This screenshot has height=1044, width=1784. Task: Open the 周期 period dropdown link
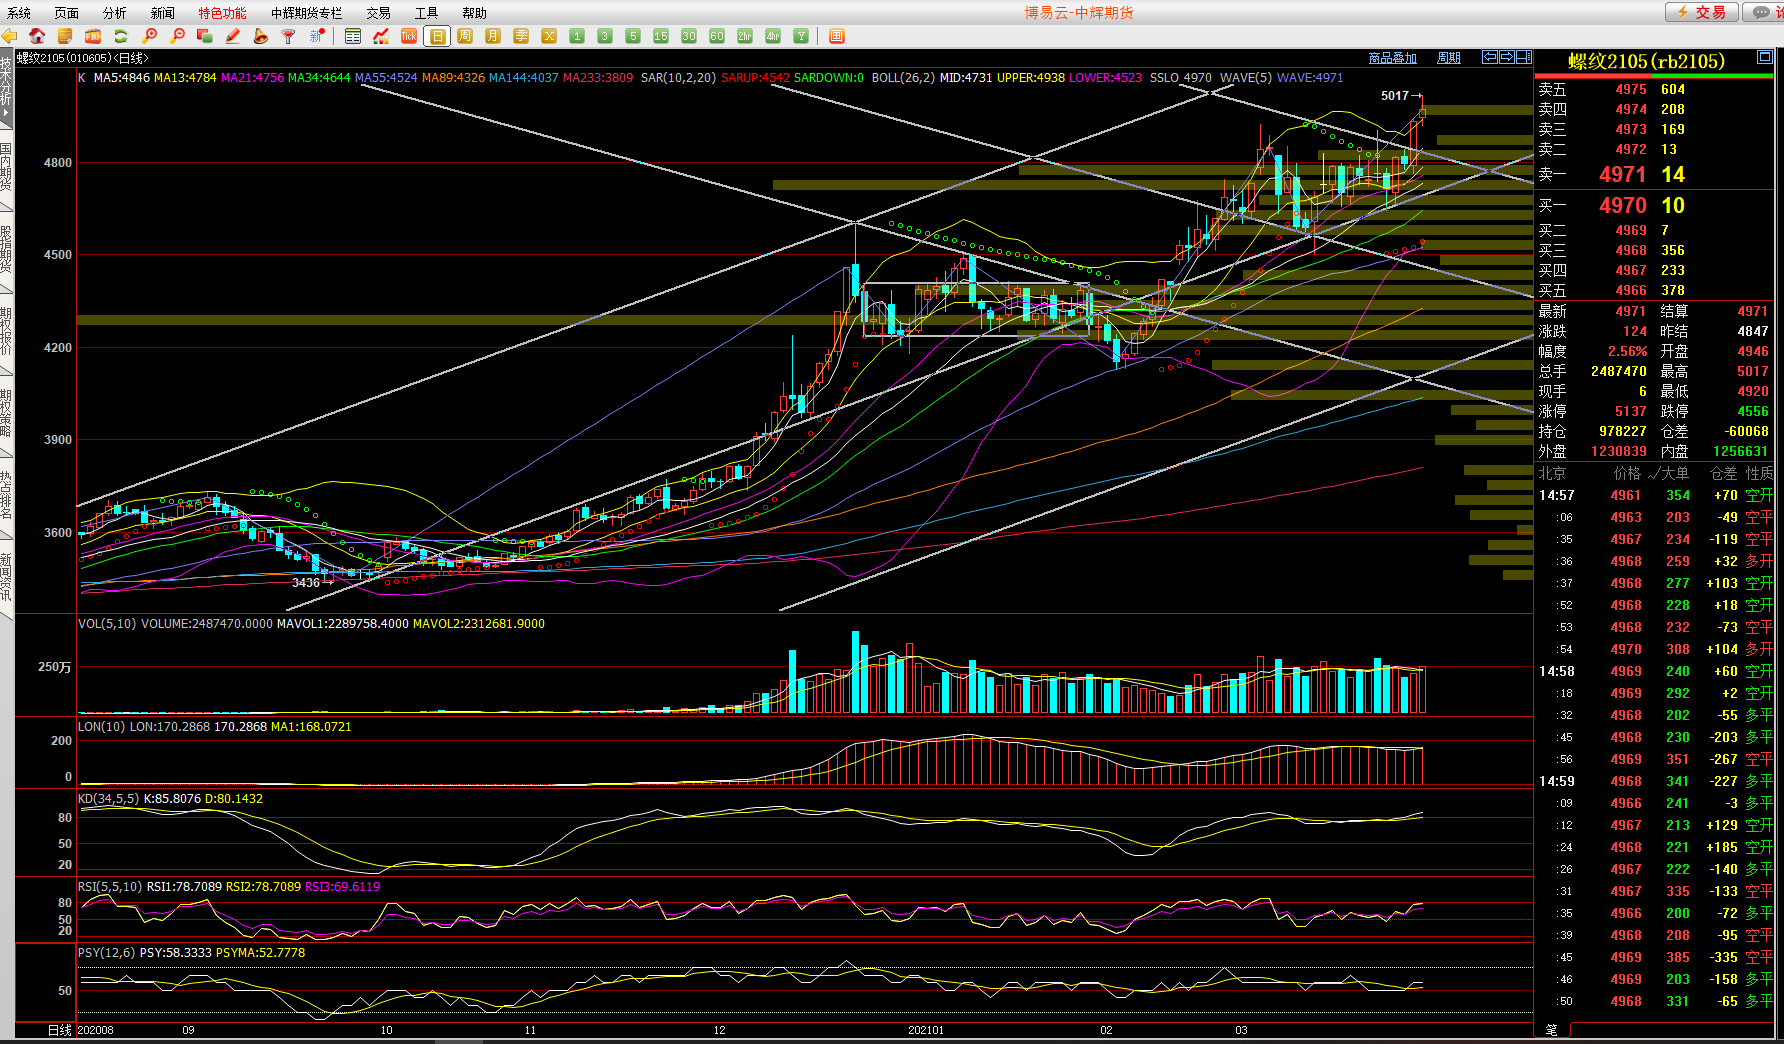tap(1448, 58)
